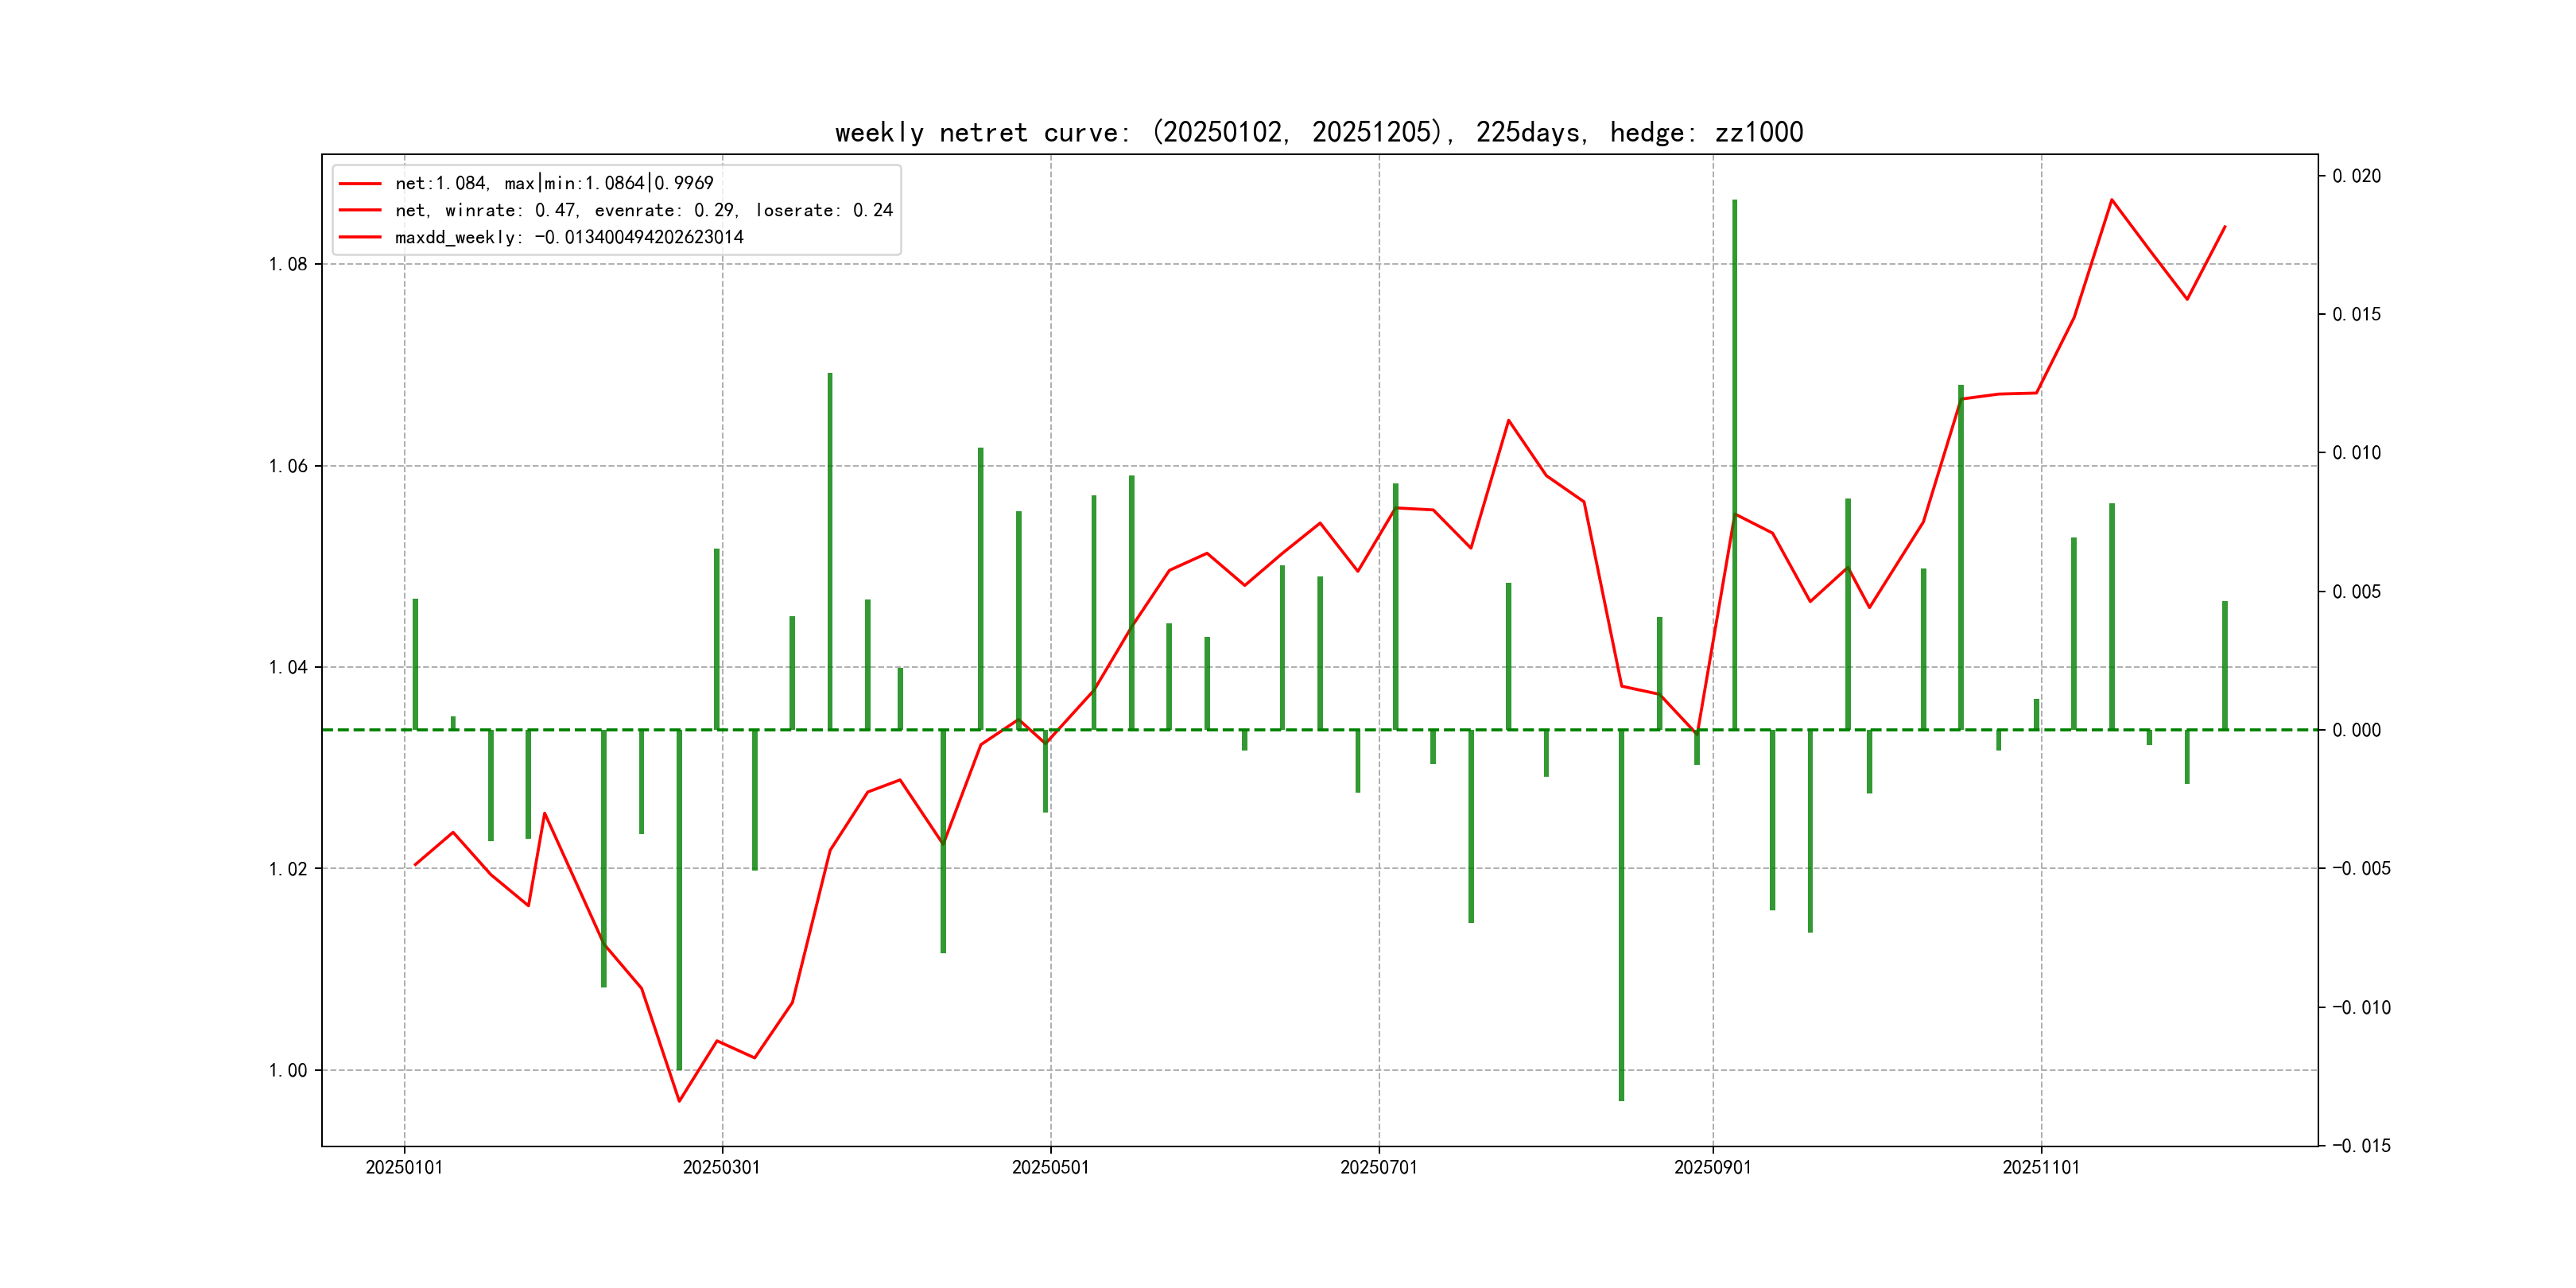Click the 20250101 x-axis date label
2576x1288 pixels.
[404, 1167]
